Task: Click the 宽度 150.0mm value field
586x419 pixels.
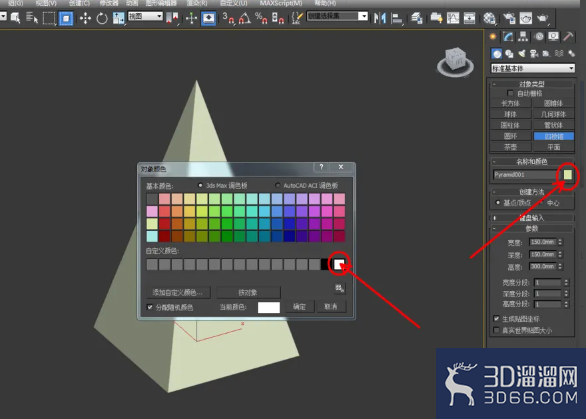Action: point(543,242)
